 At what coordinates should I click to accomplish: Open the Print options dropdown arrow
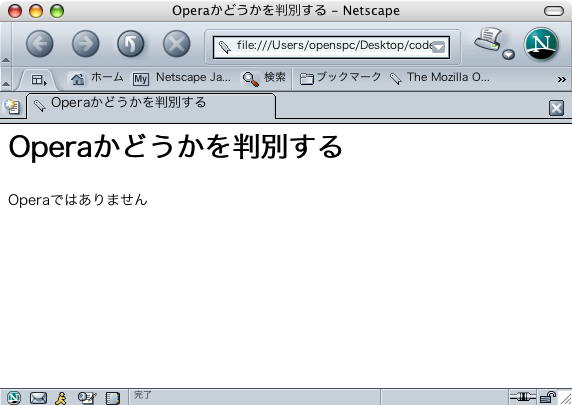pyautogui.click(x=508, y=55)
